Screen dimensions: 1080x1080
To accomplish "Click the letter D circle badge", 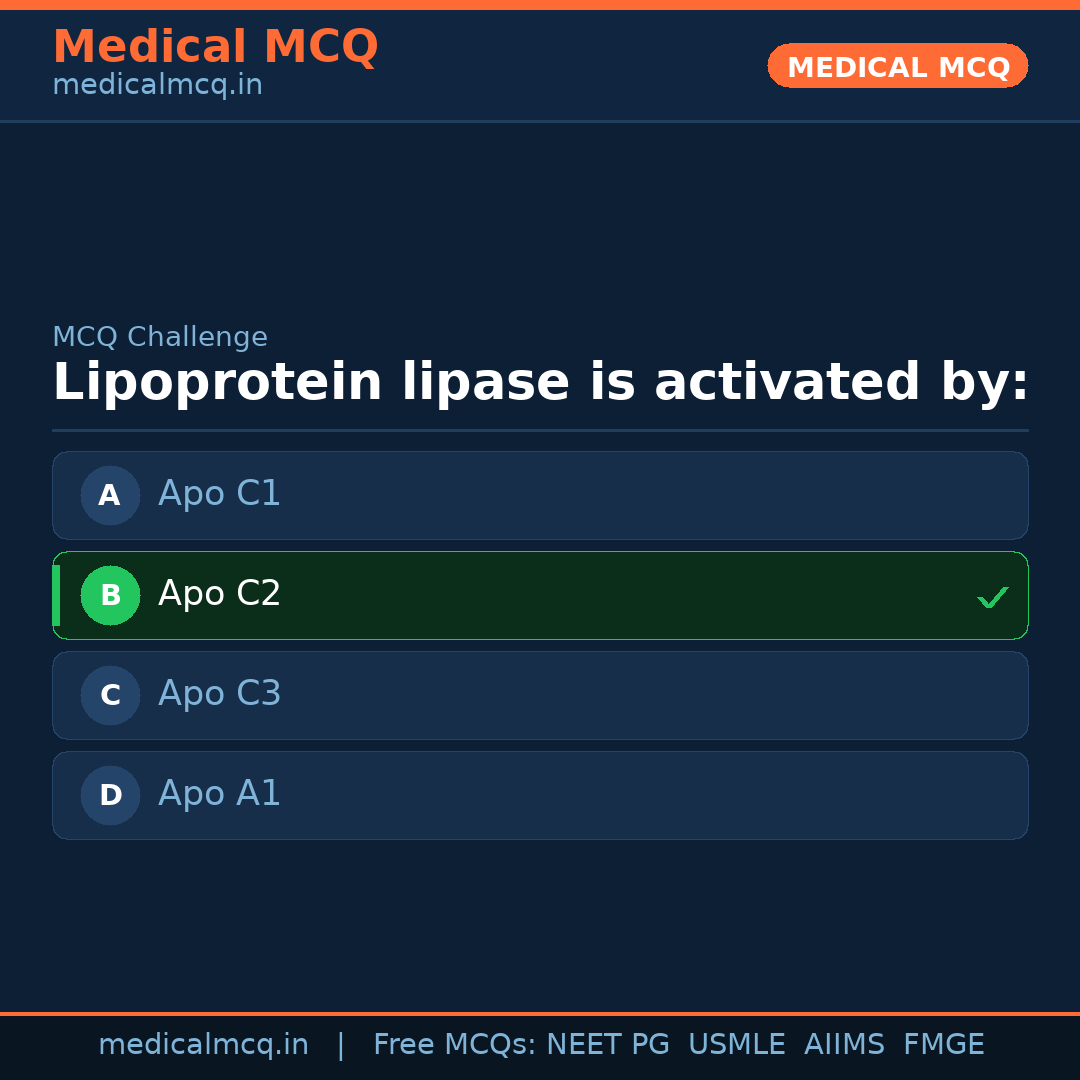I will 110,795.
